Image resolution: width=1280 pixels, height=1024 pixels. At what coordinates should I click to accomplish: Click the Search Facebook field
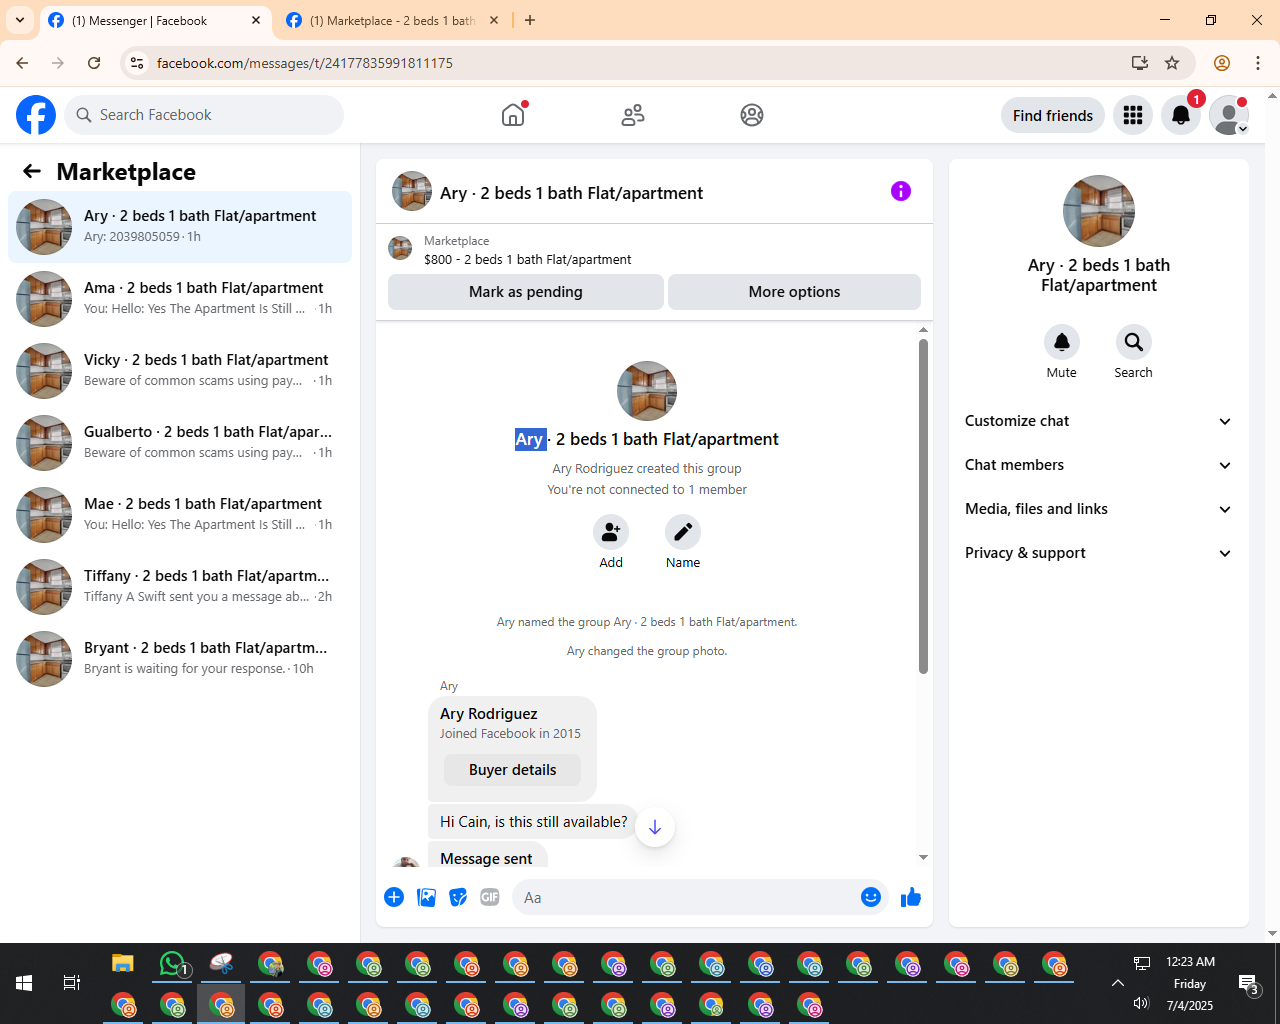[x=204, y=115]
